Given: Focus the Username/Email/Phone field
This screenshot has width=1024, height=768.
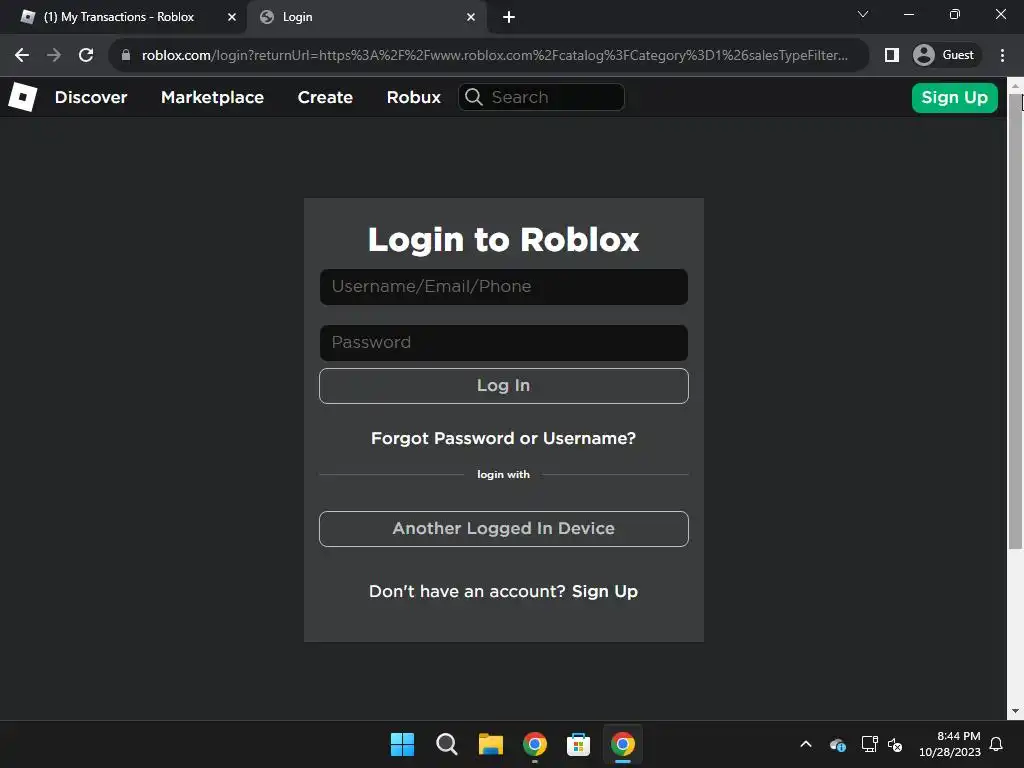Looking at the screenshot, I should coord(504,287).
